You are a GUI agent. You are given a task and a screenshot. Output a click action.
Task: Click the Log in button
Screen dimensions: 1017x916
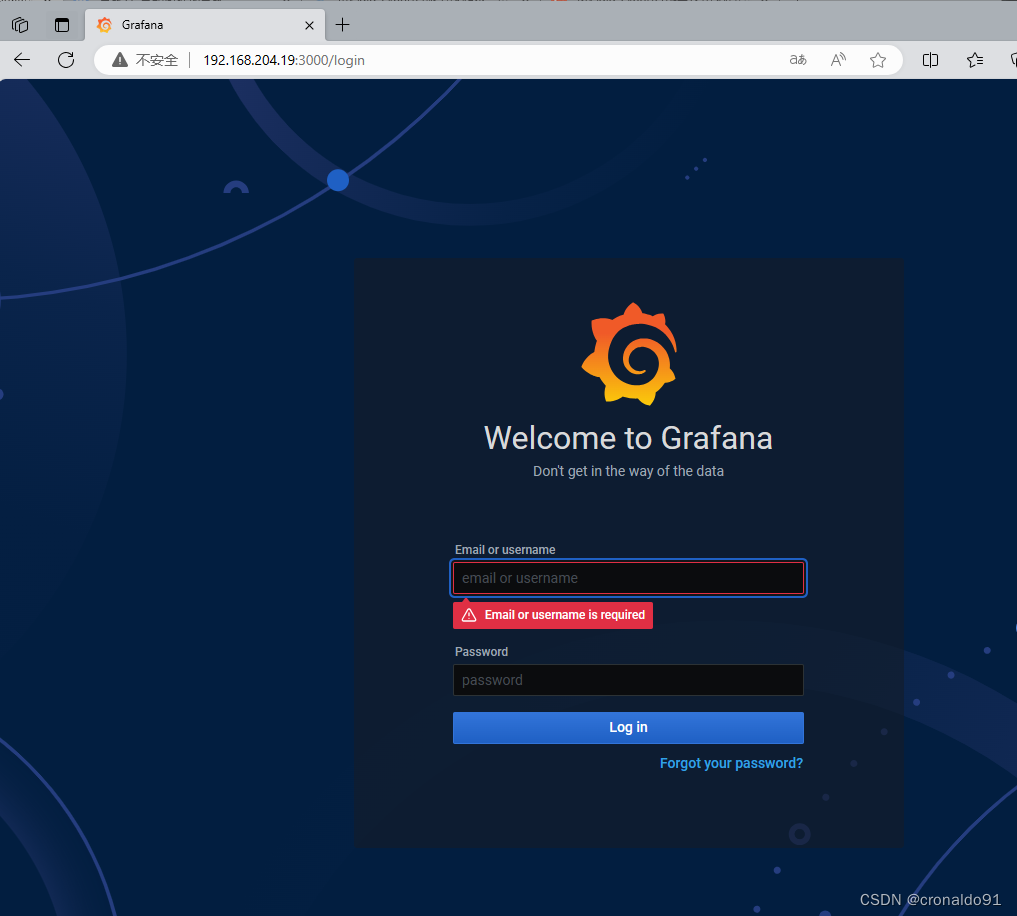(628, 728)
